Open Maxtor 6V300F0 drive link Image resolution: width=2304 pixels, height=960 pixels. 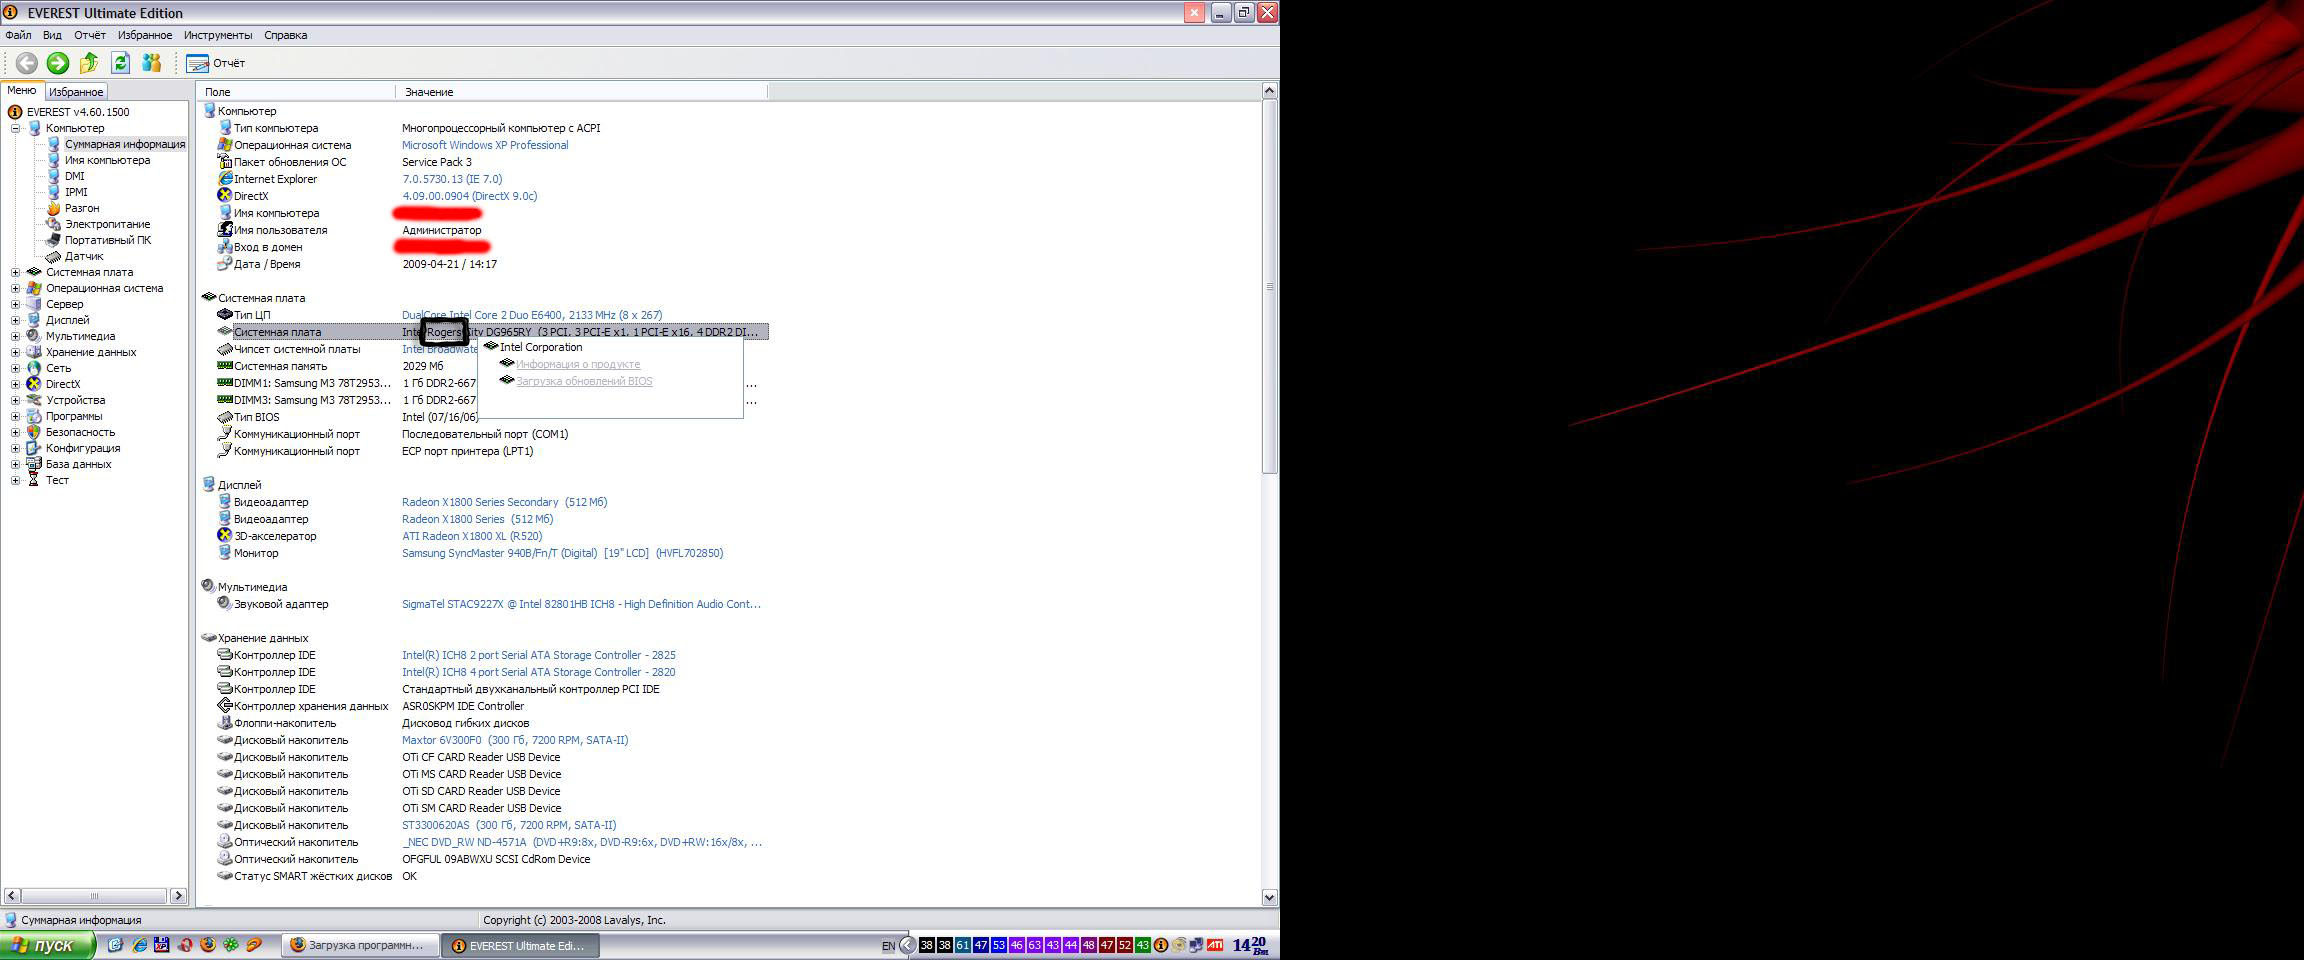click(515, 740)
